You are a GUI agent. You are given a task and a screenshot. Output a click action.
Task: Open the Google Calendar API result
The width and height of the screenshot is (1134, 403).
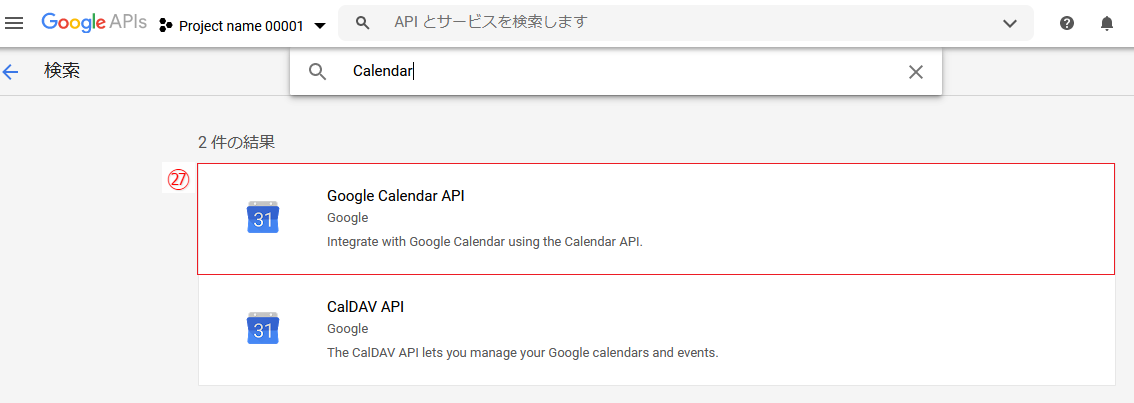(395, 196)
